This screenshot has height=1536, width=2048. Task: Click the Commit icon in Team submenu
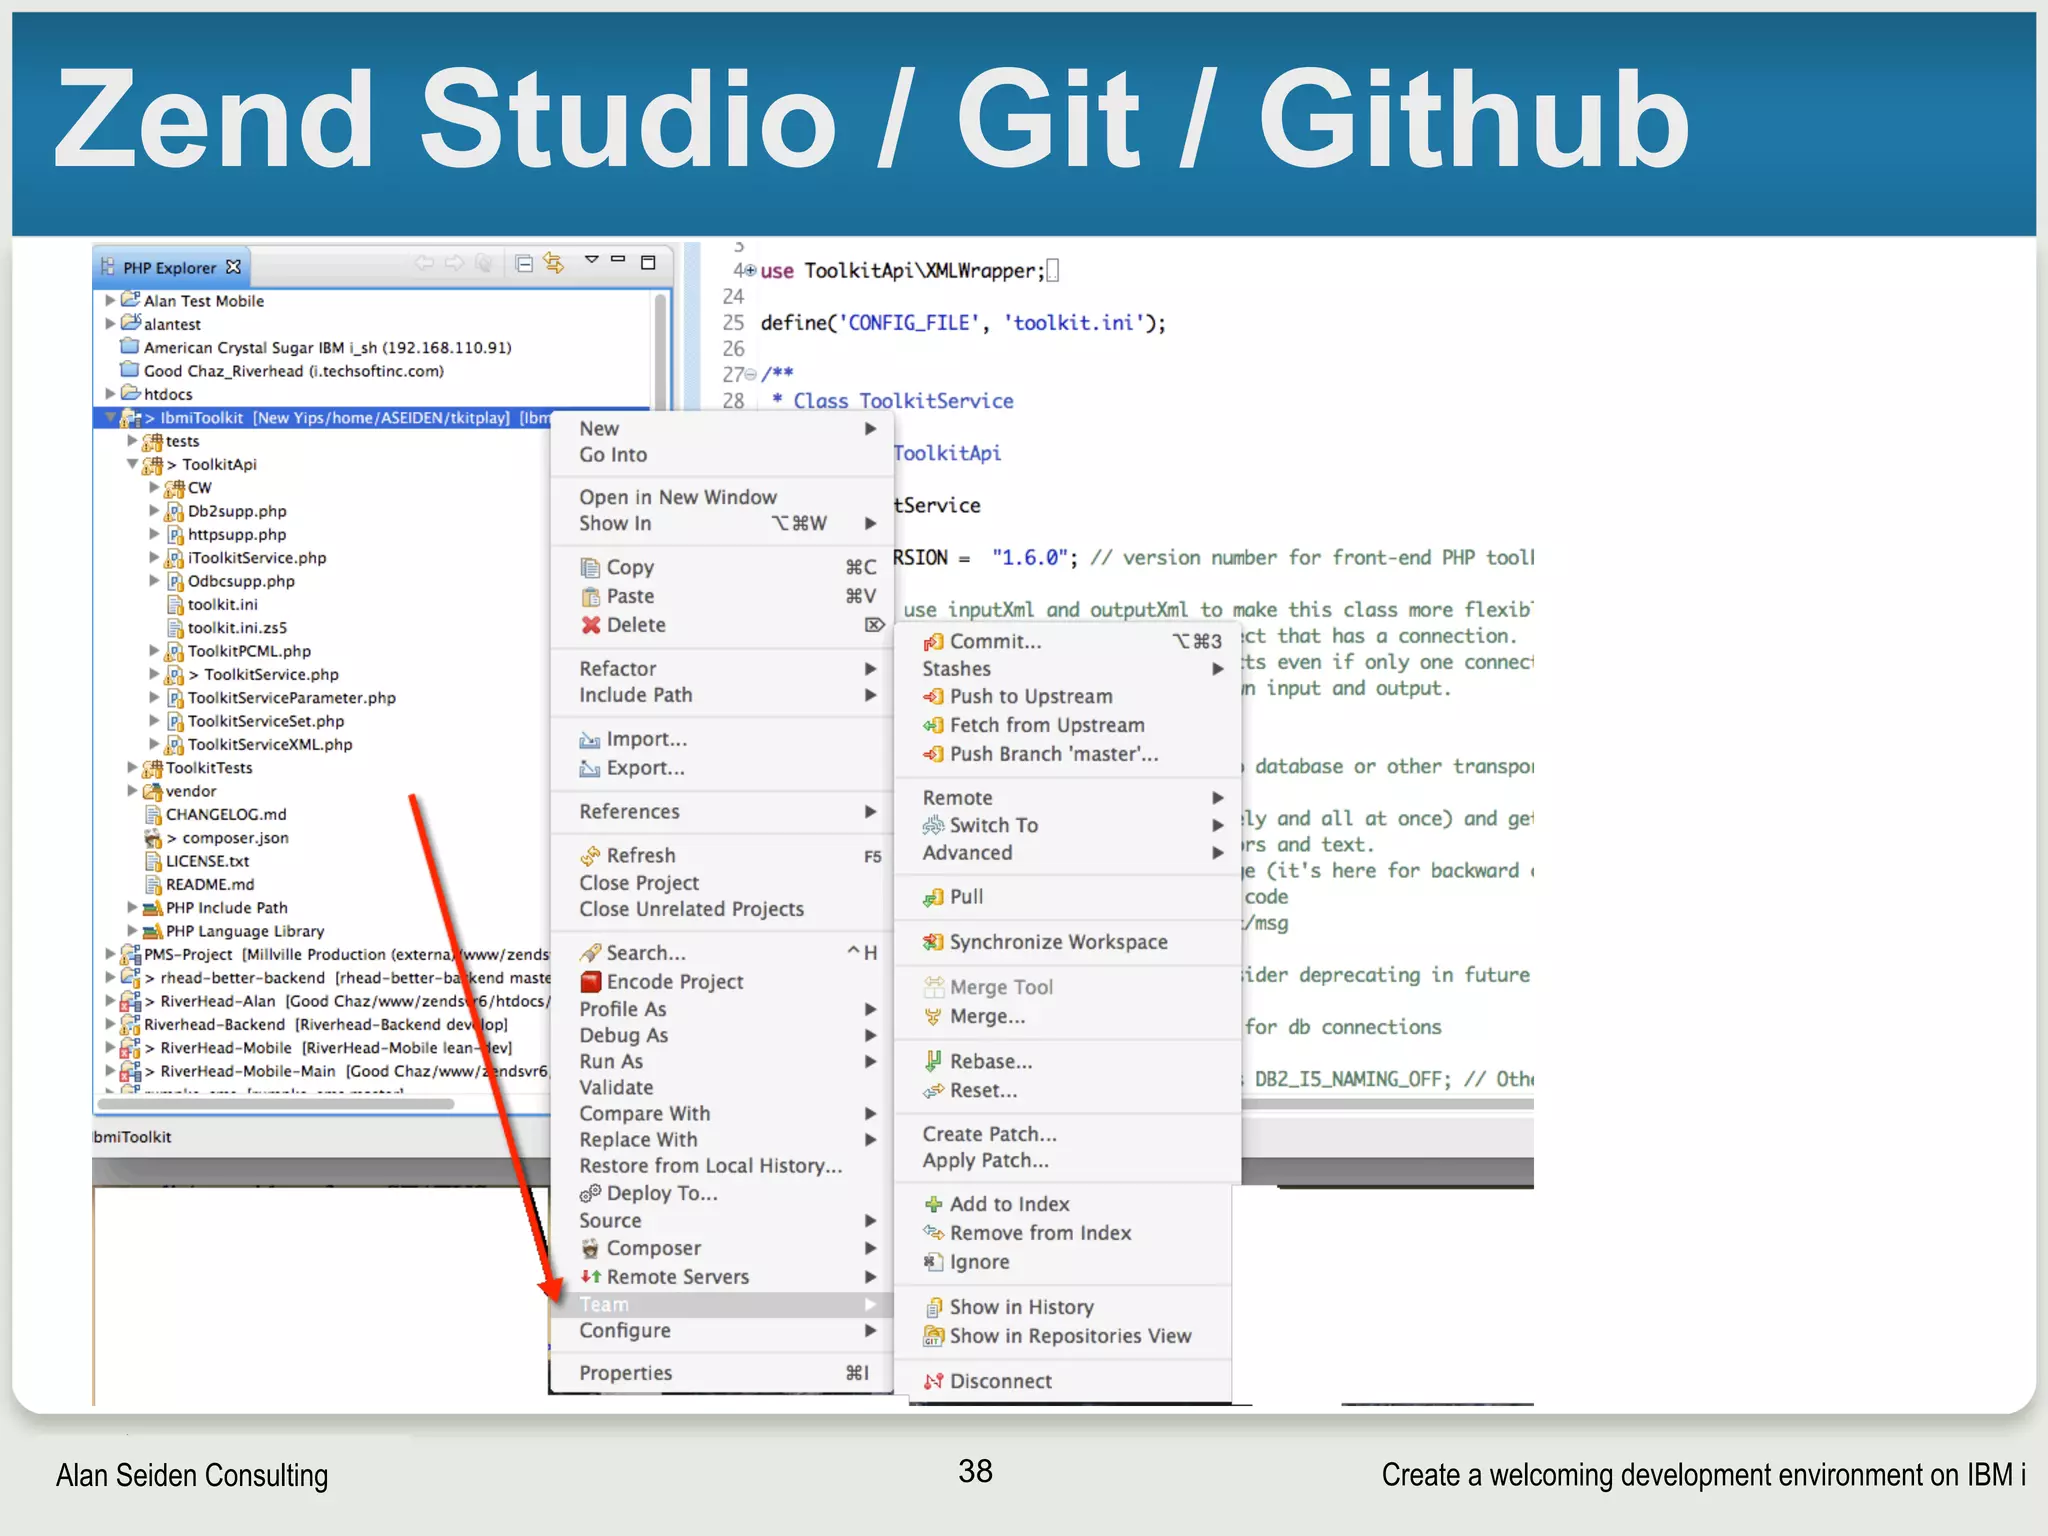[933, 642]
